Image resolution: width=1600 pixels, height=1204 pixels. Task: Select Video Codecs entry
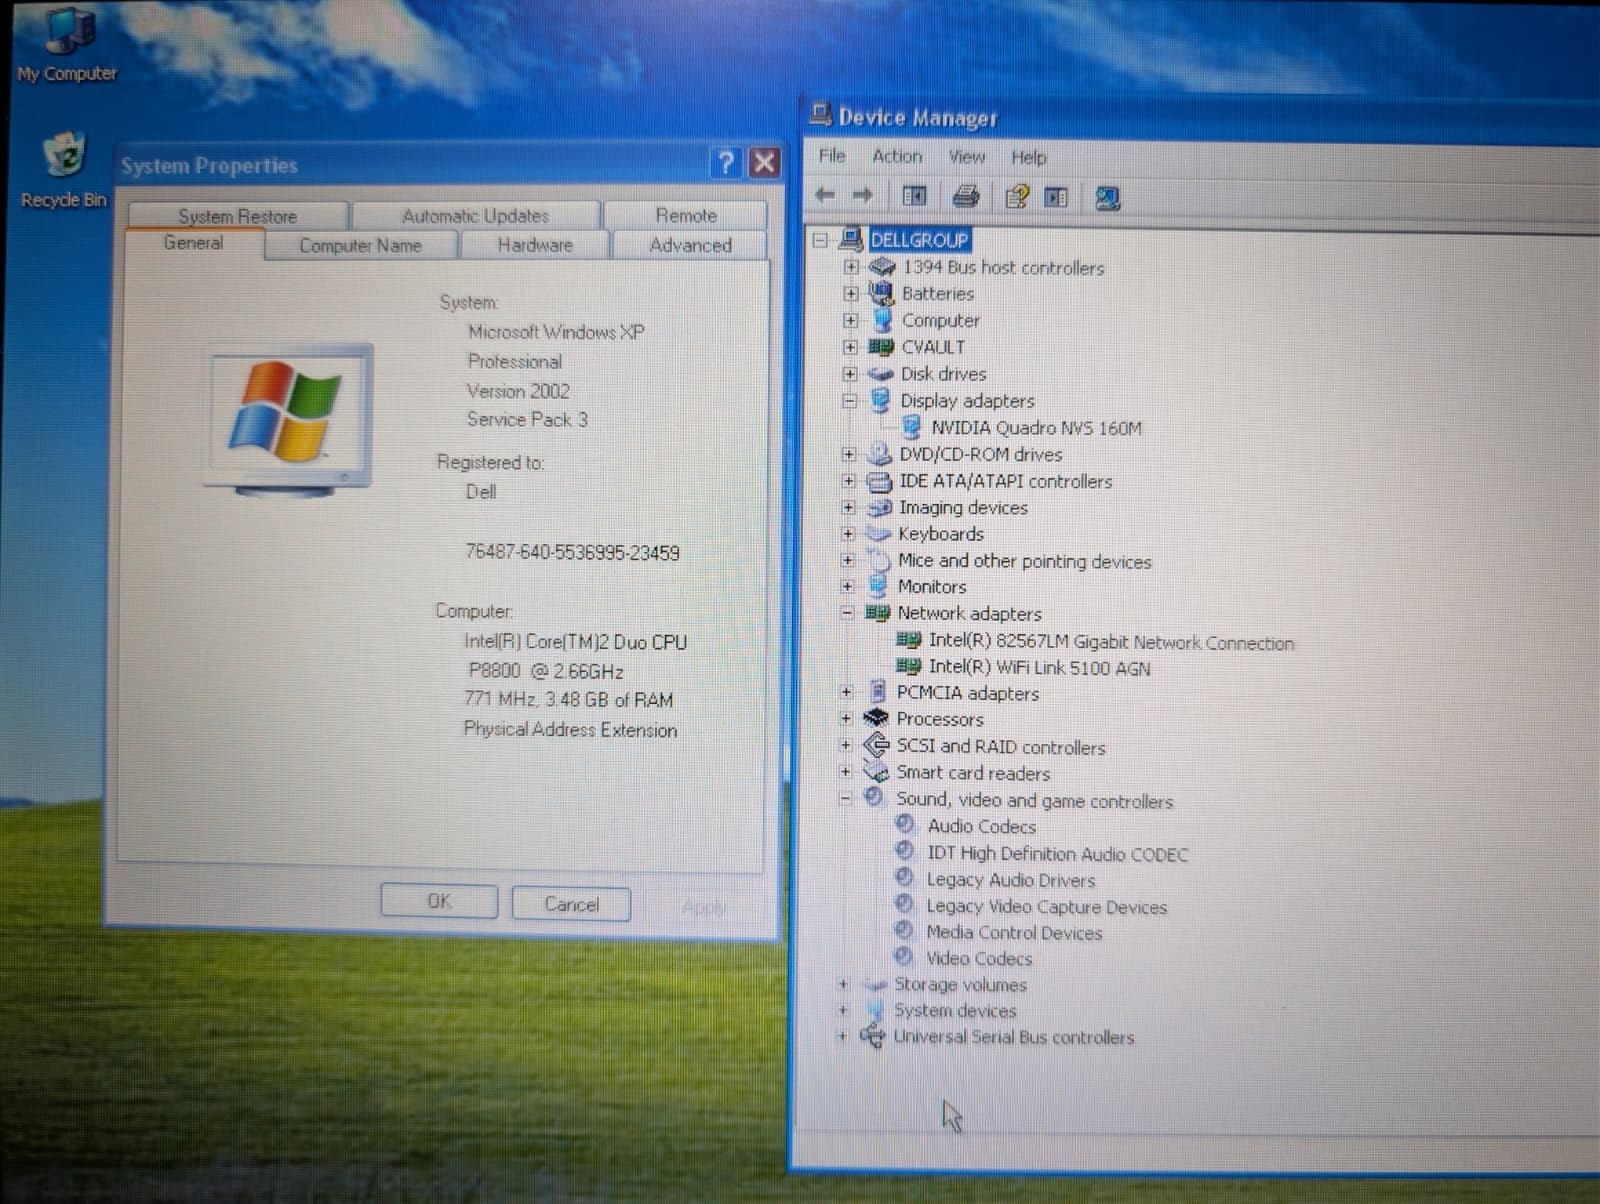978,959
